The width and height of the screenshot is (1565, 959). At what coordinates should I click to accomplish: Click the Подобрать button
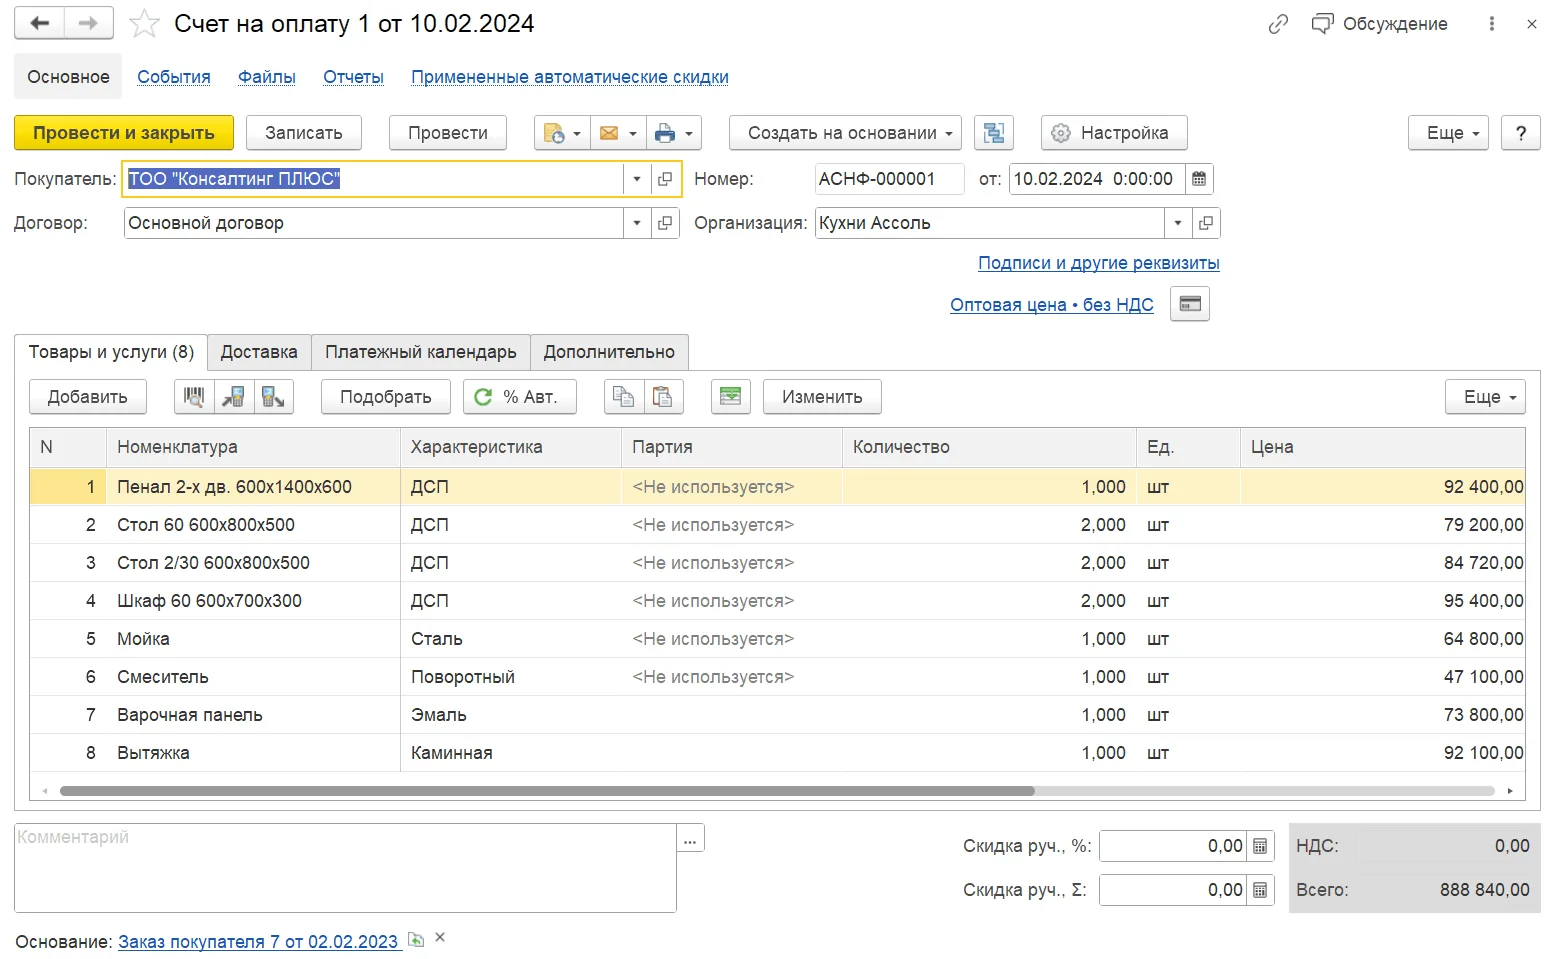(386, 397)
